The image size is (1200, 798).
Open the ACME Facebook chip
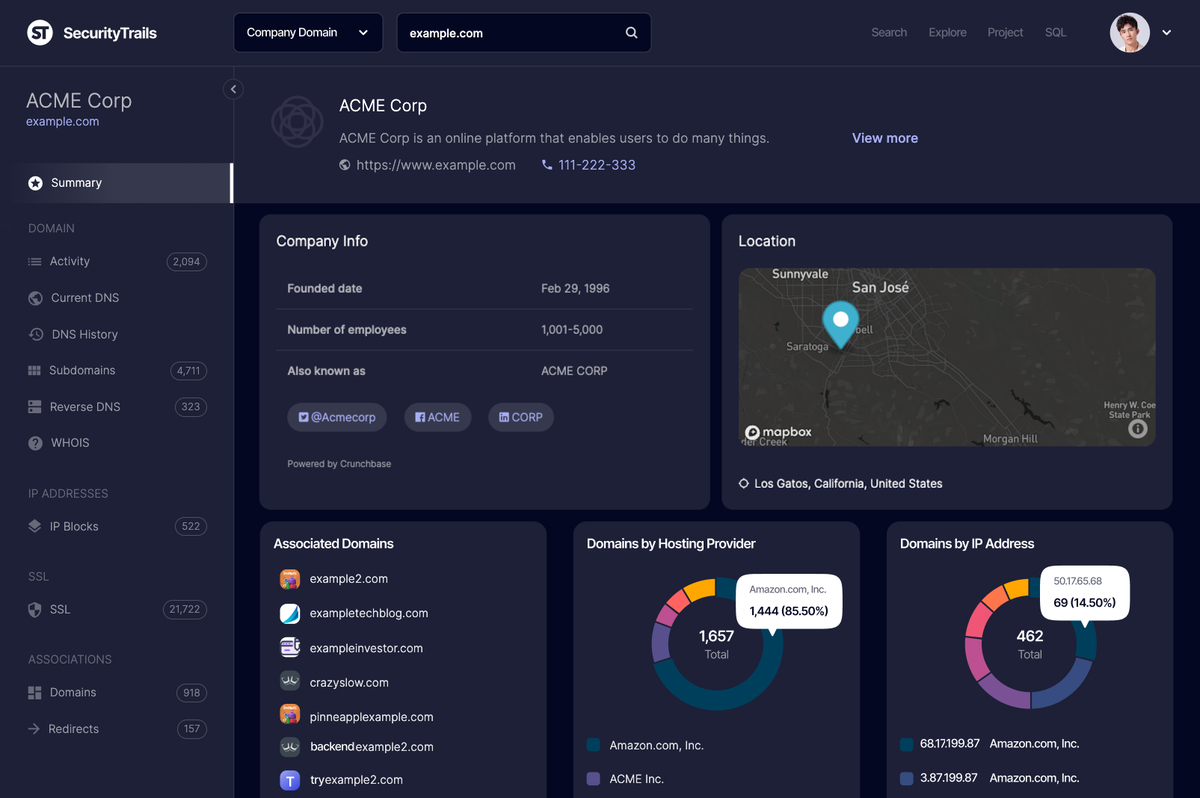(438, 417)
